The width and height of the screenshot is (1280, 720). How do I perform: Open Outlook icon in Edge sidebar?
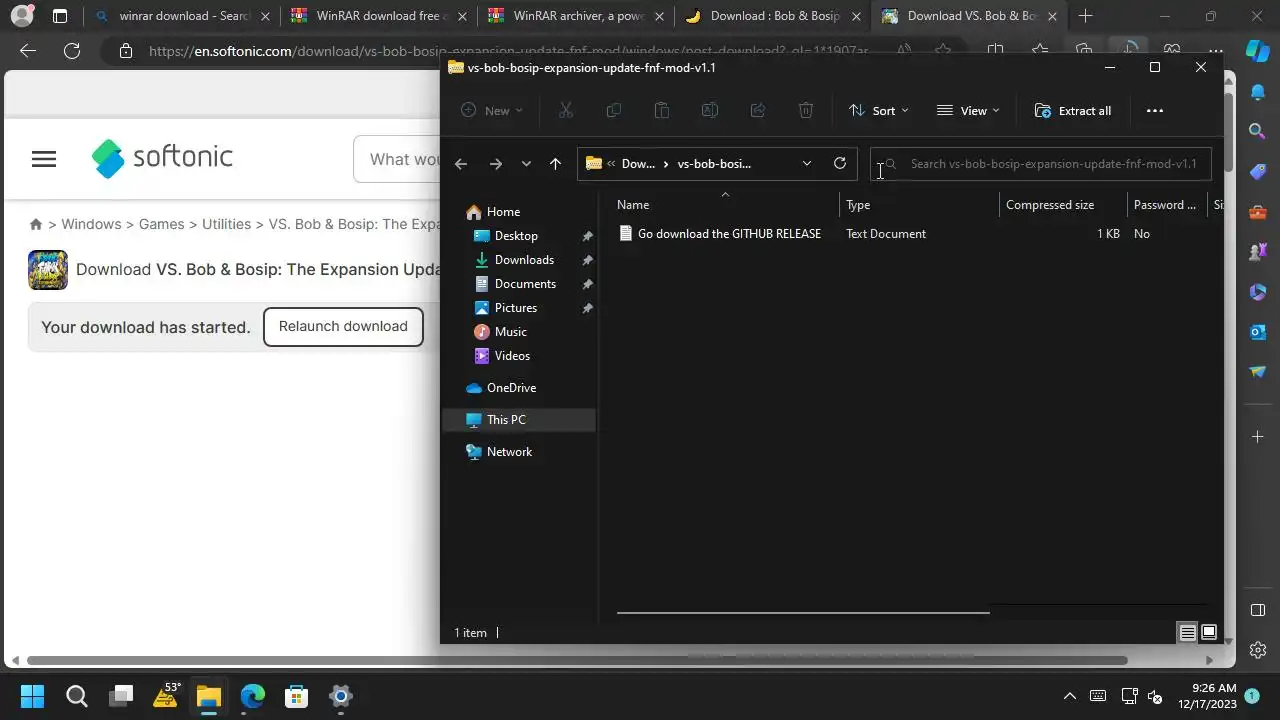pos(1258,331)
